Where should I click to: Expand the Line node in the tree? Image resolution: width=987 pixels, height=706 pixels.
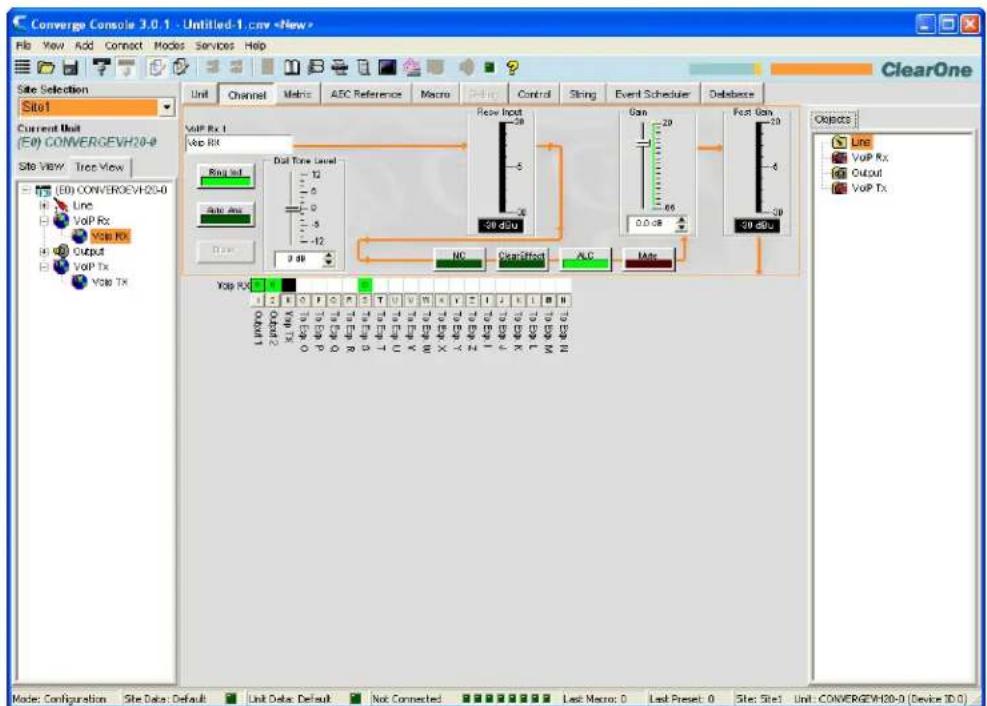[44, 205]
